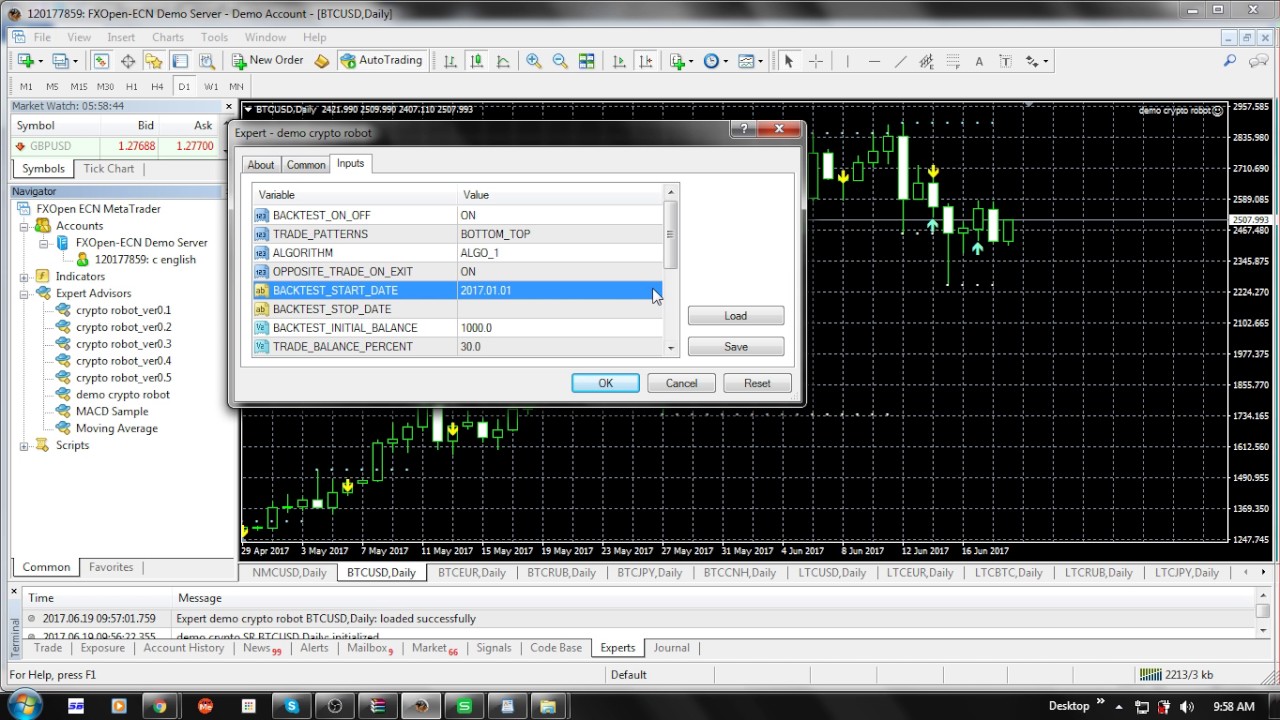The image size is (1280, 720).
Task: Select the W1 timeframe button
Action: 210,87
